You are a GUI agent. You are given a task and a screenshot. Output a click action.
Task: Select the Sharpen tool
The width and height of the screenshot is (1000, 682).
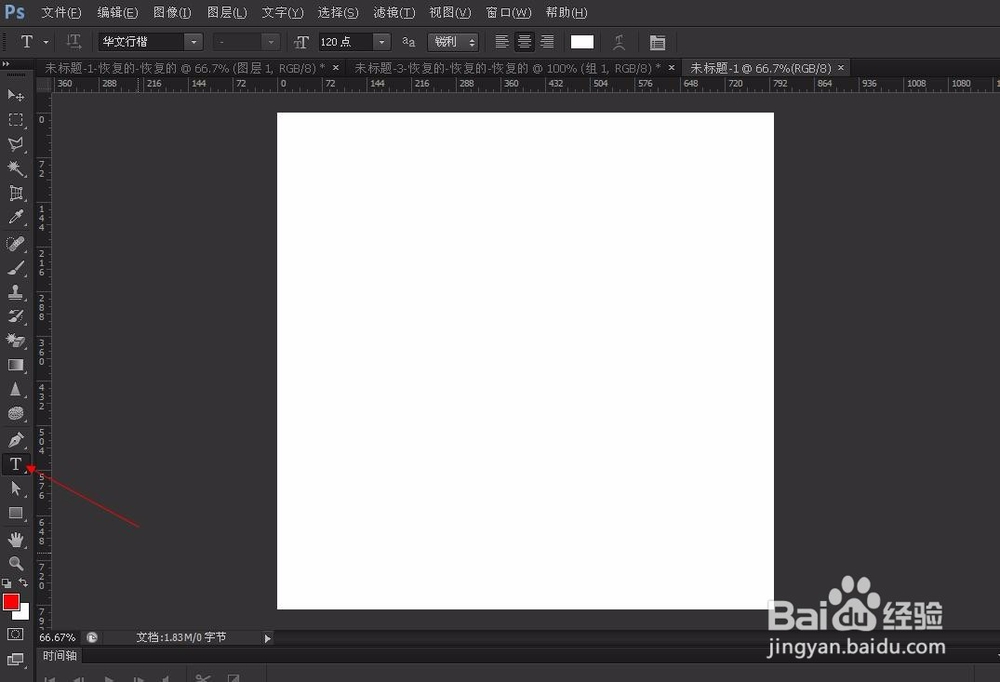[16, 389]
